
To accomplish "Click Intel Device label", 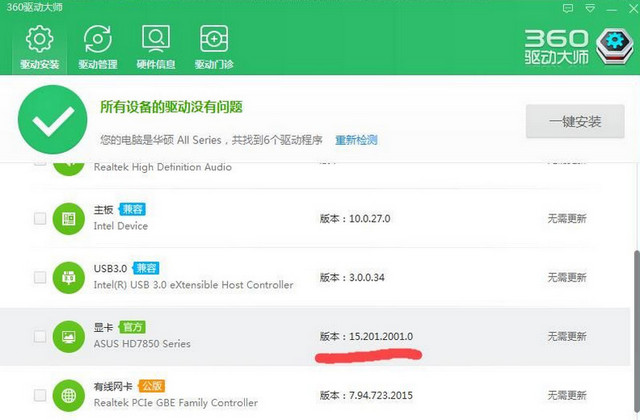I will click(121, 226).
